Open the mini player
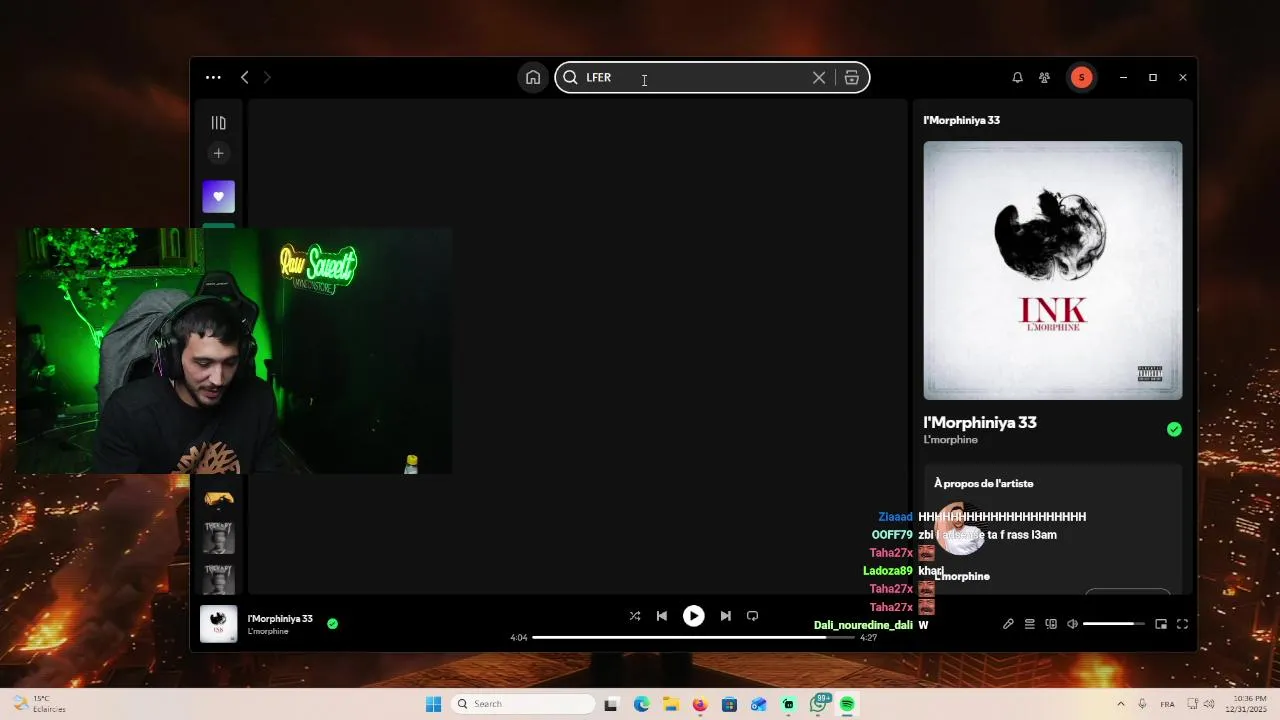 click(1161, 624)
